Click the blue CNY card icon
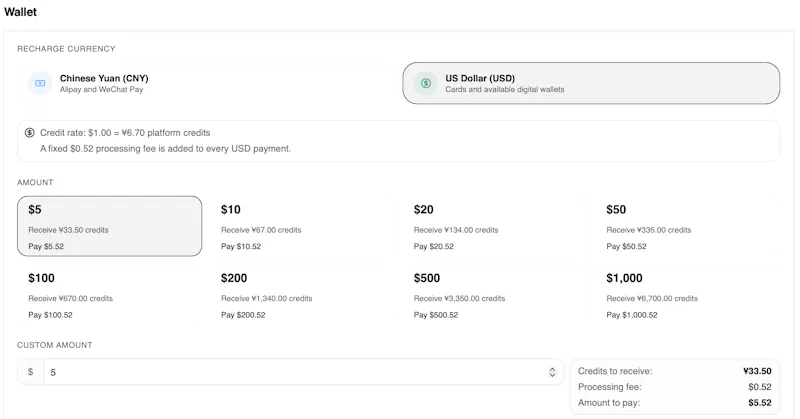Screen dimensions: 800x419 pos(40,83)
